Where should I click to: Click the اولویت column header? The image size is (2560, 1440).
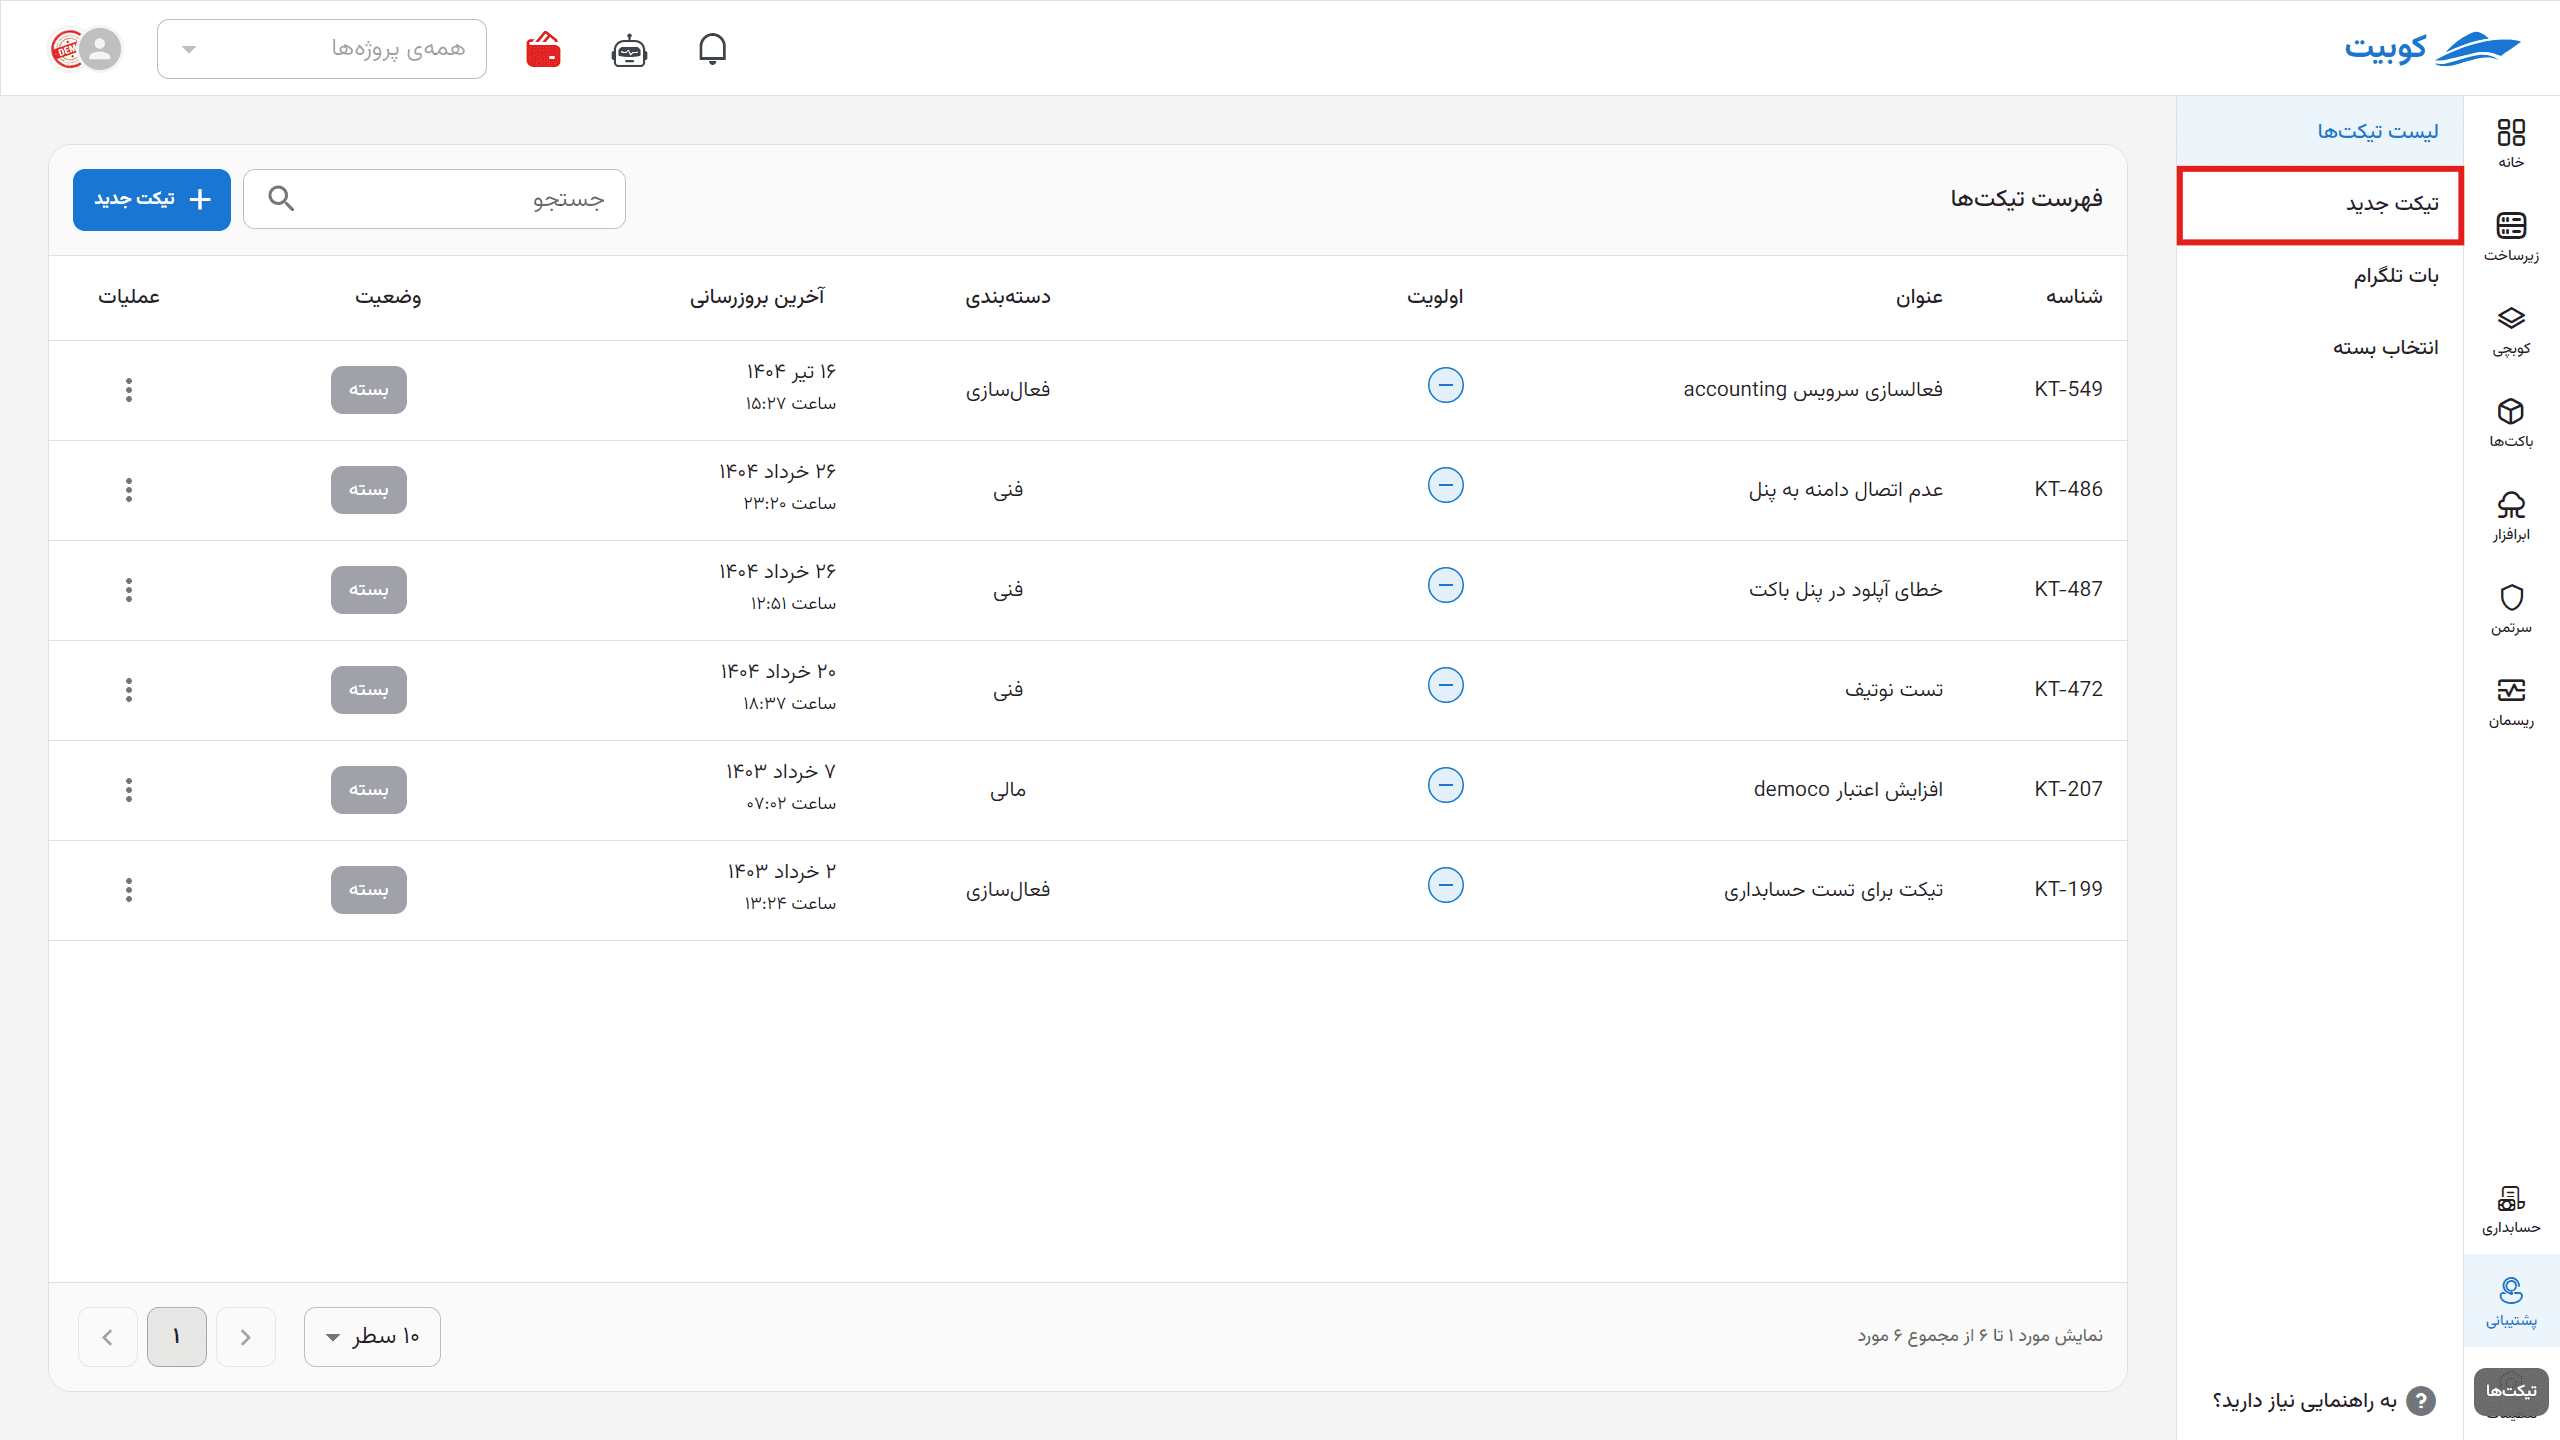1435,297
